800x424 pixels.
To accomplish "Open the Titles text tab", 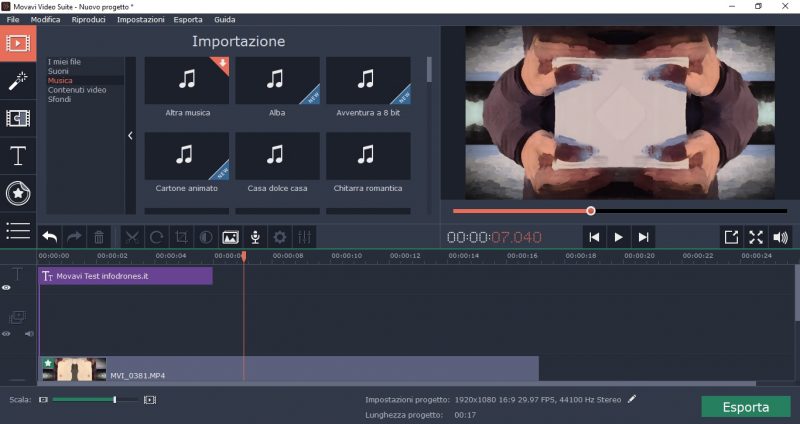I will [18, 156].
